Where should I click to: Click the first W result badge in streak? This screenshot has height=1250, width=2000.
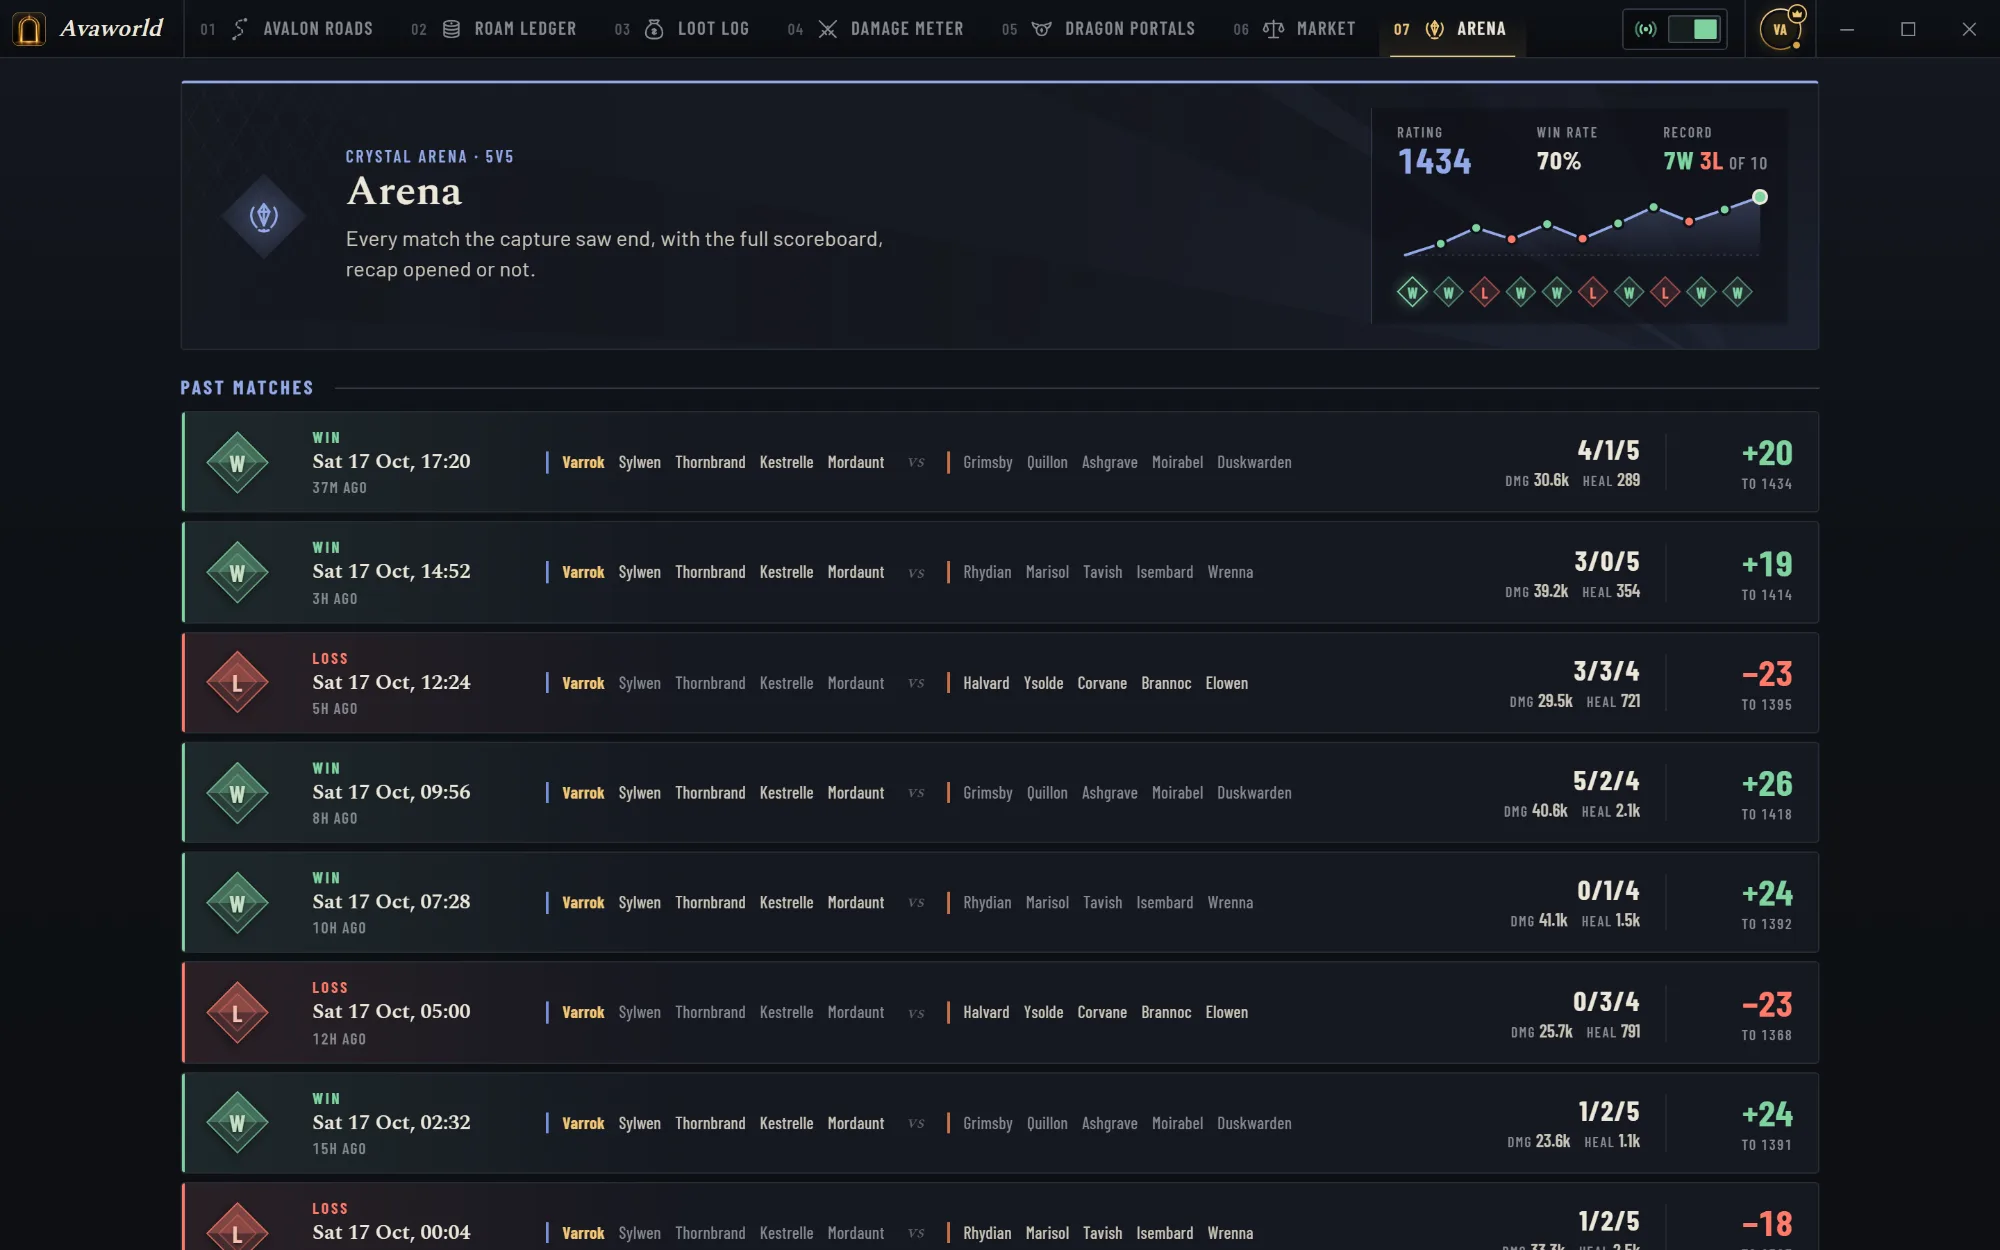(1412, 293)
